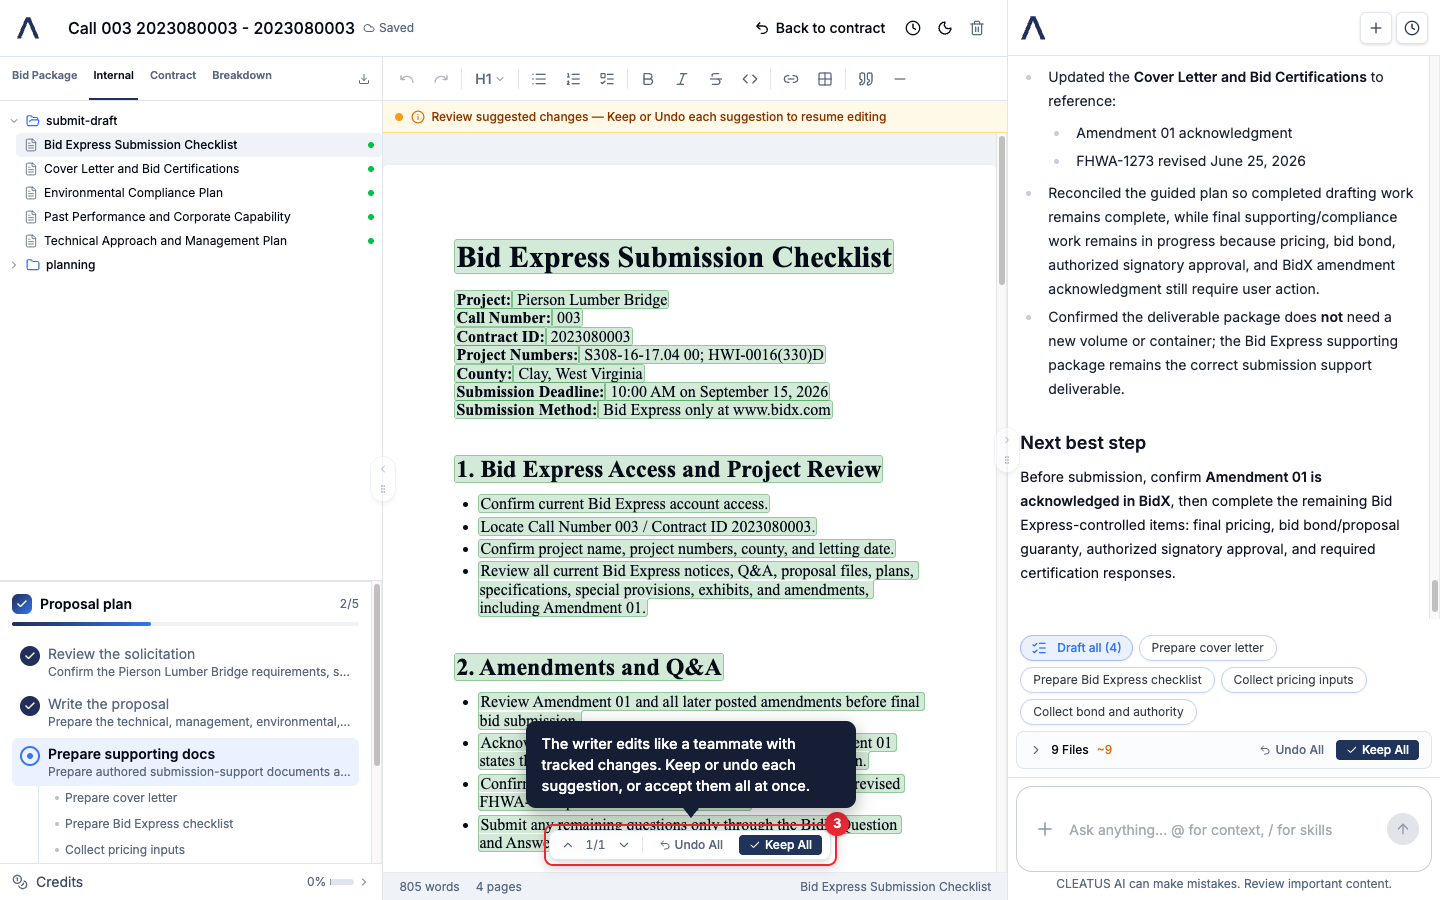Expand the 9 Files changes list
Screen dimensions: 1440x900
(1036, 750)
